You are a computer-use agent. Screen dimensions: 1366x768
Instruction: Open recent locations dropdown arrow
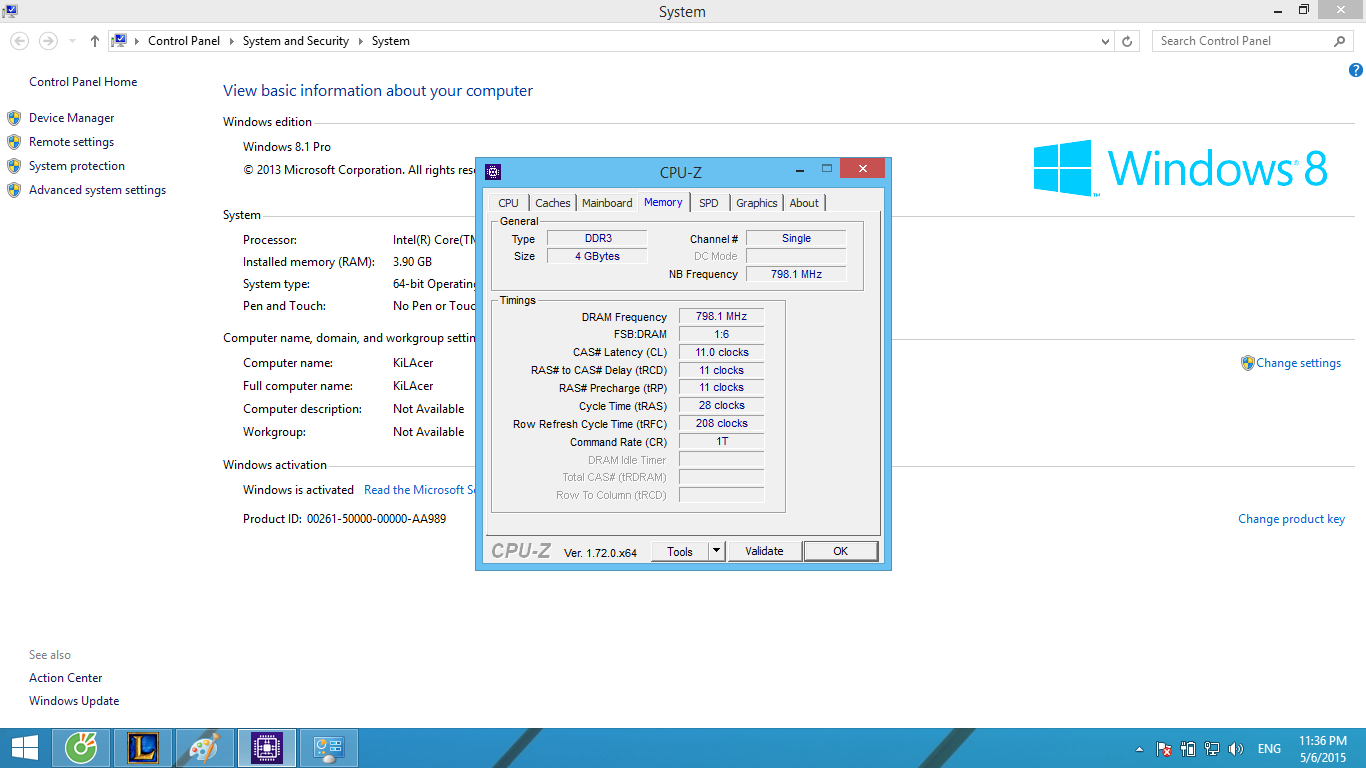72,41
